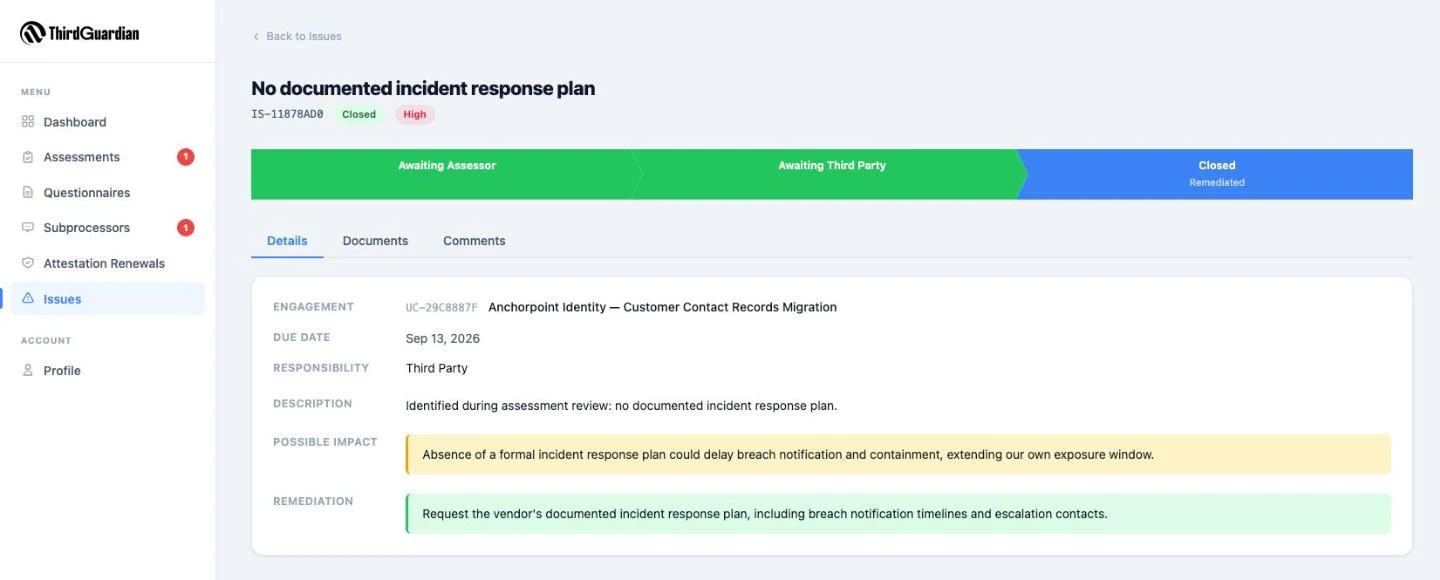The width and height of the screenshot is (1440, 580).
Task: Open the Dashboard menu item
Action: pyautogui.click(x=108, y=122)
